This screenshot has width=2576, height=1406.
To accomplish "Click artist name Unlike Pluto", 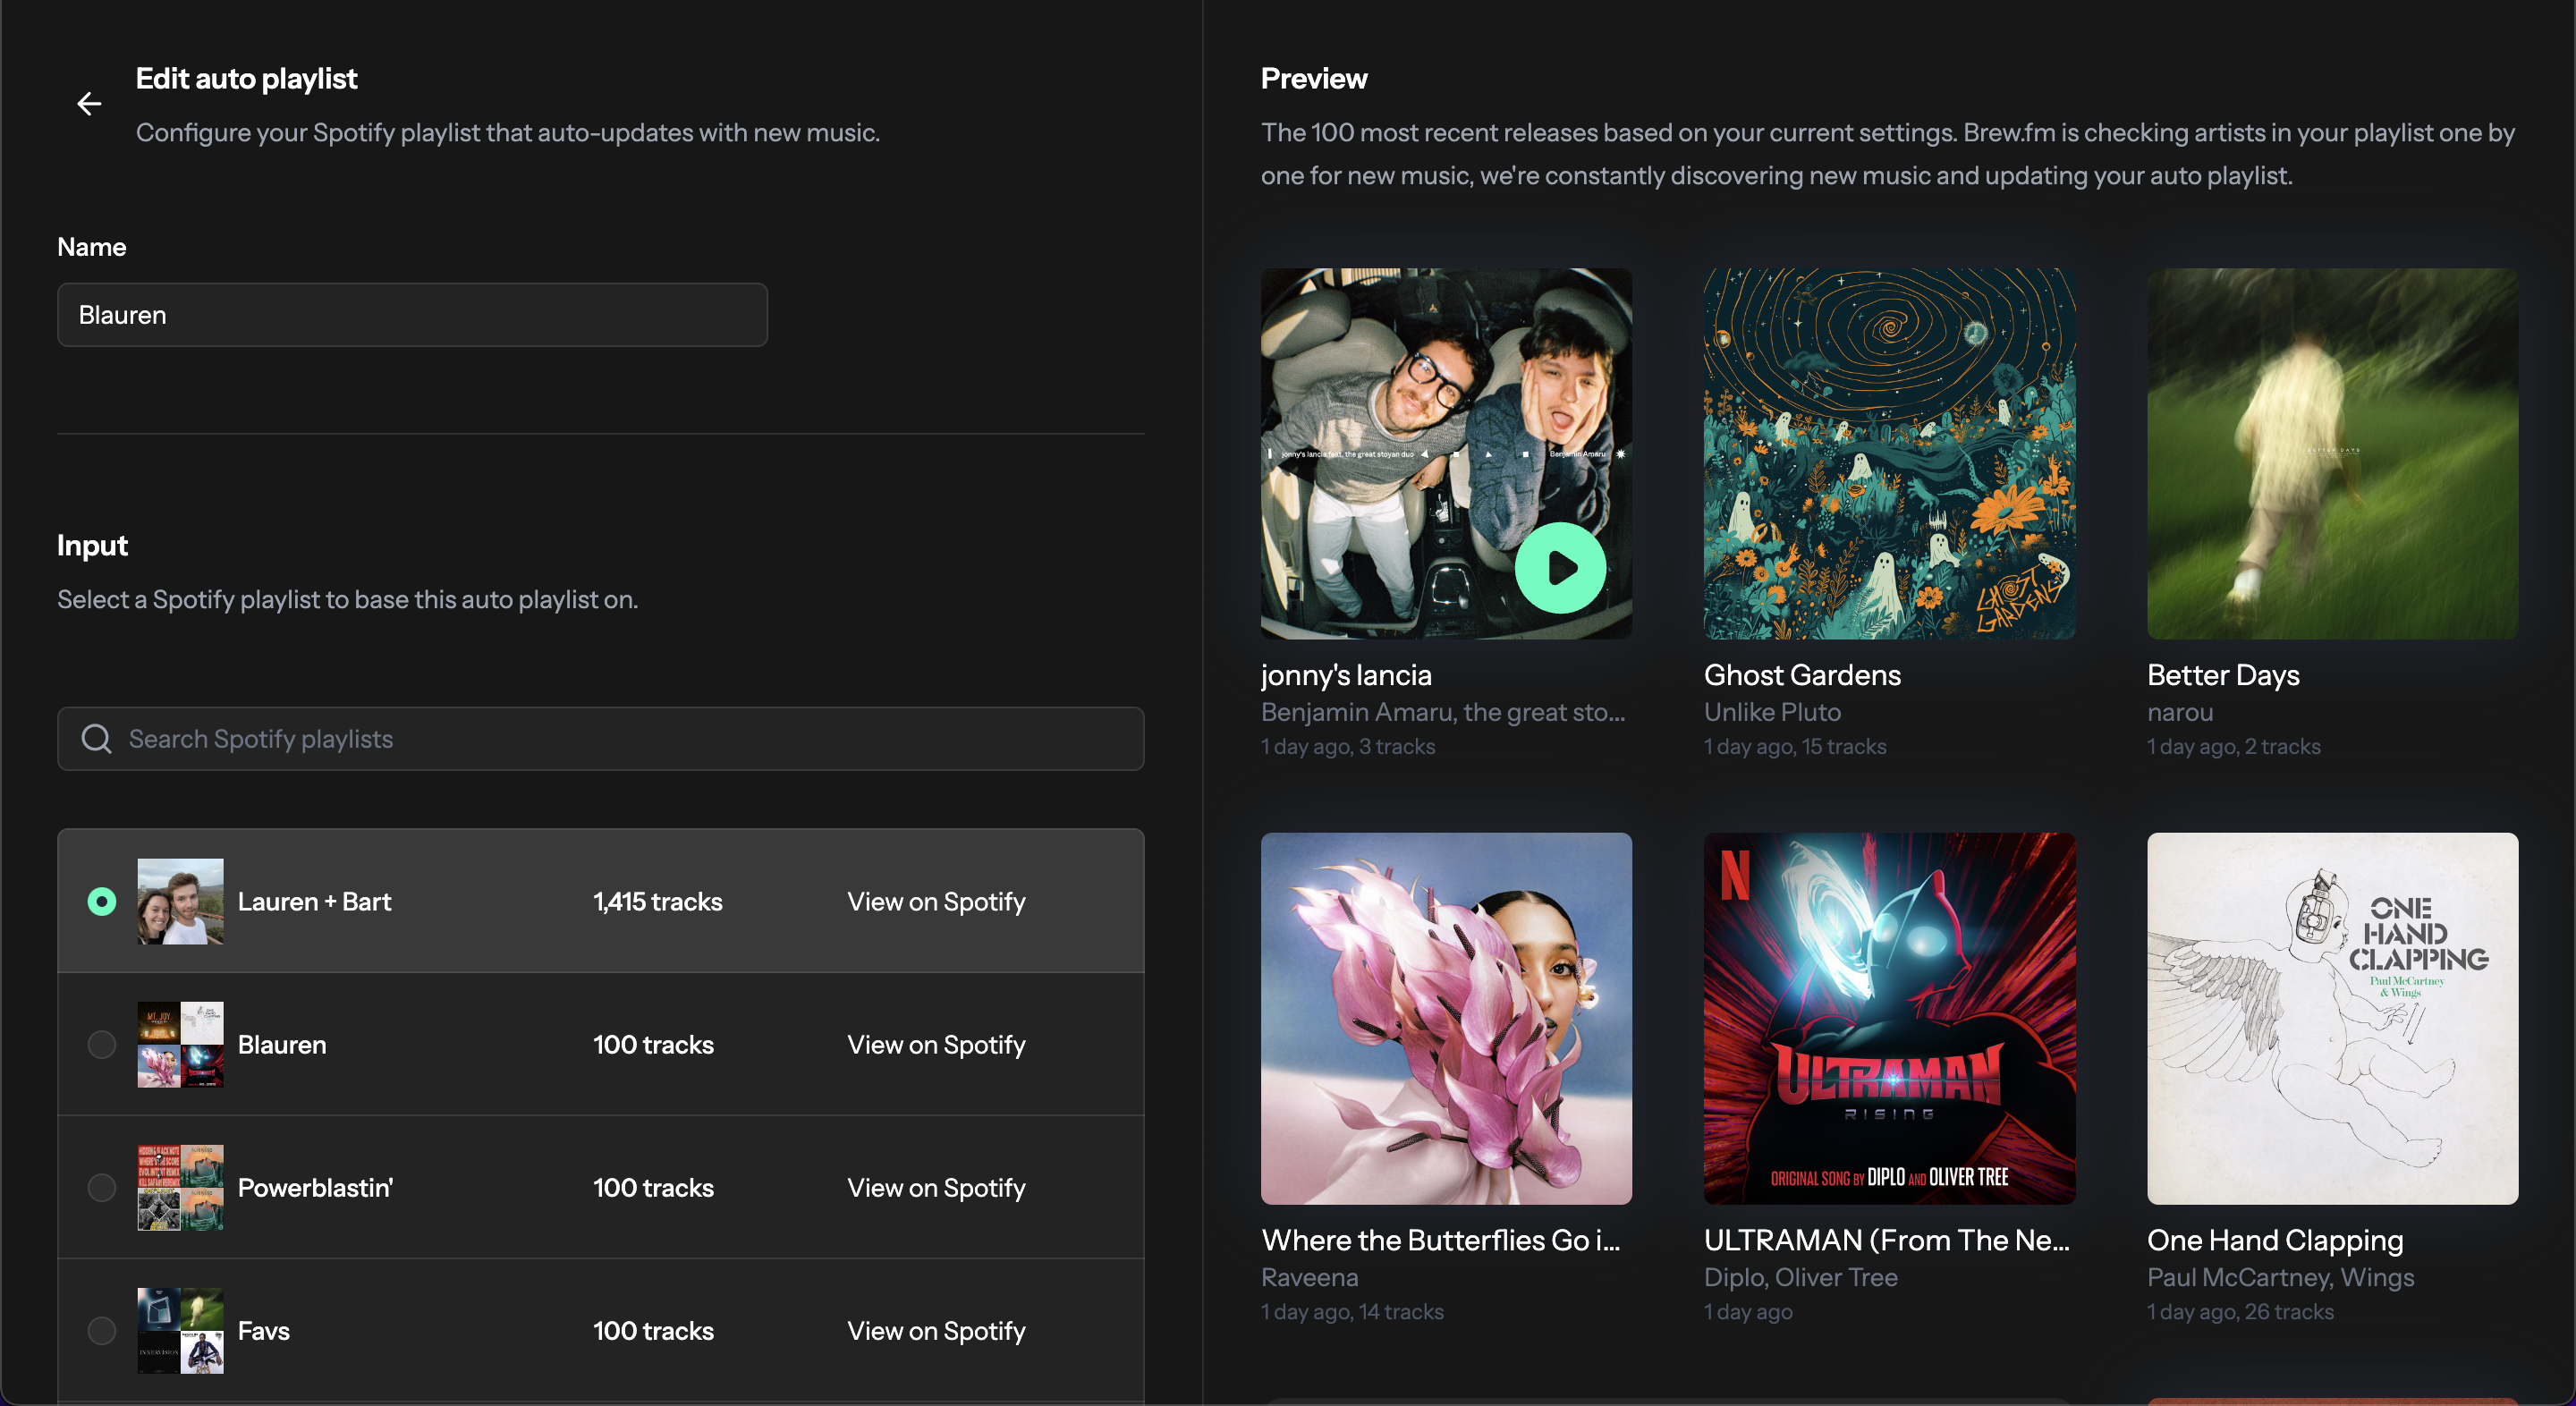I will pyautogui.click(x=1772, y=712).
